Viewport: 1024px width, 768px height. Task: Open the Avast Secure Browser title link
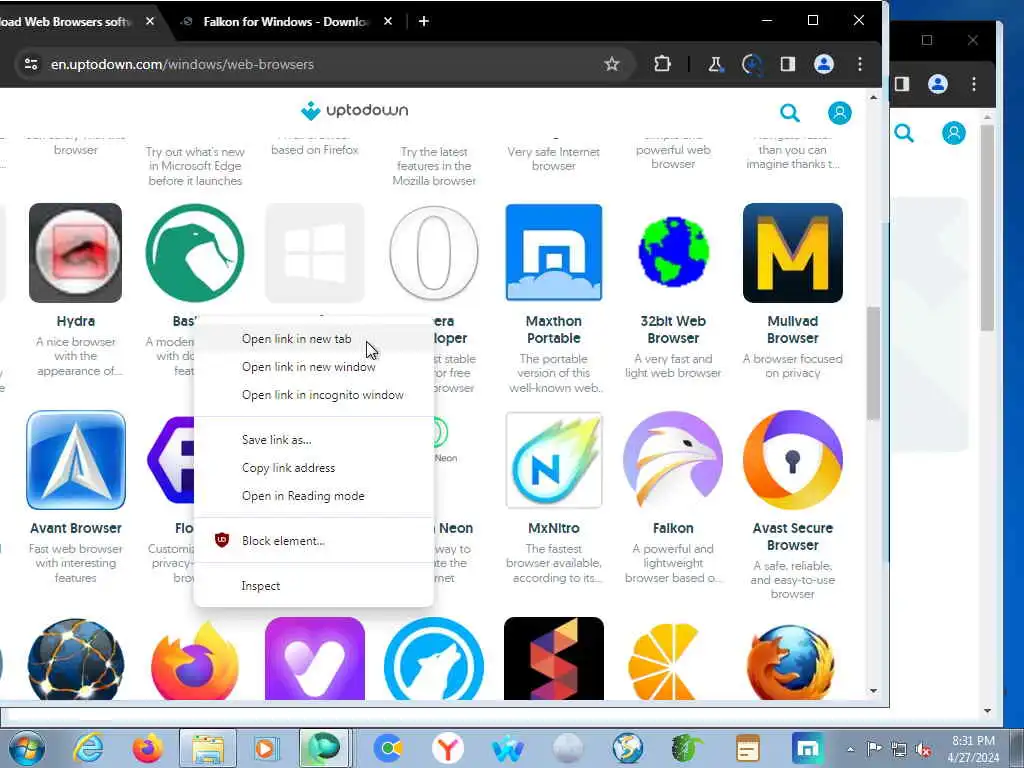(x=793, y=537)
